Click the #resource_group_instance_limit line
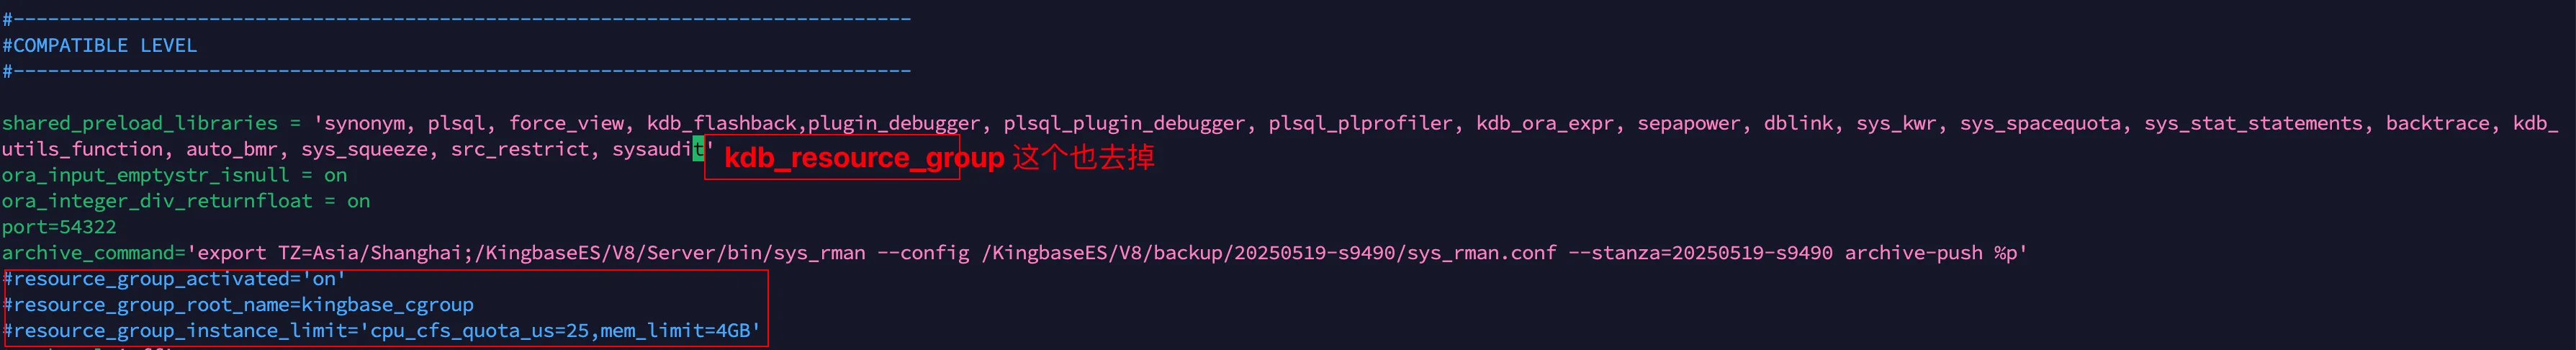The image size is (2576, 350). click(x=382, y=331)
